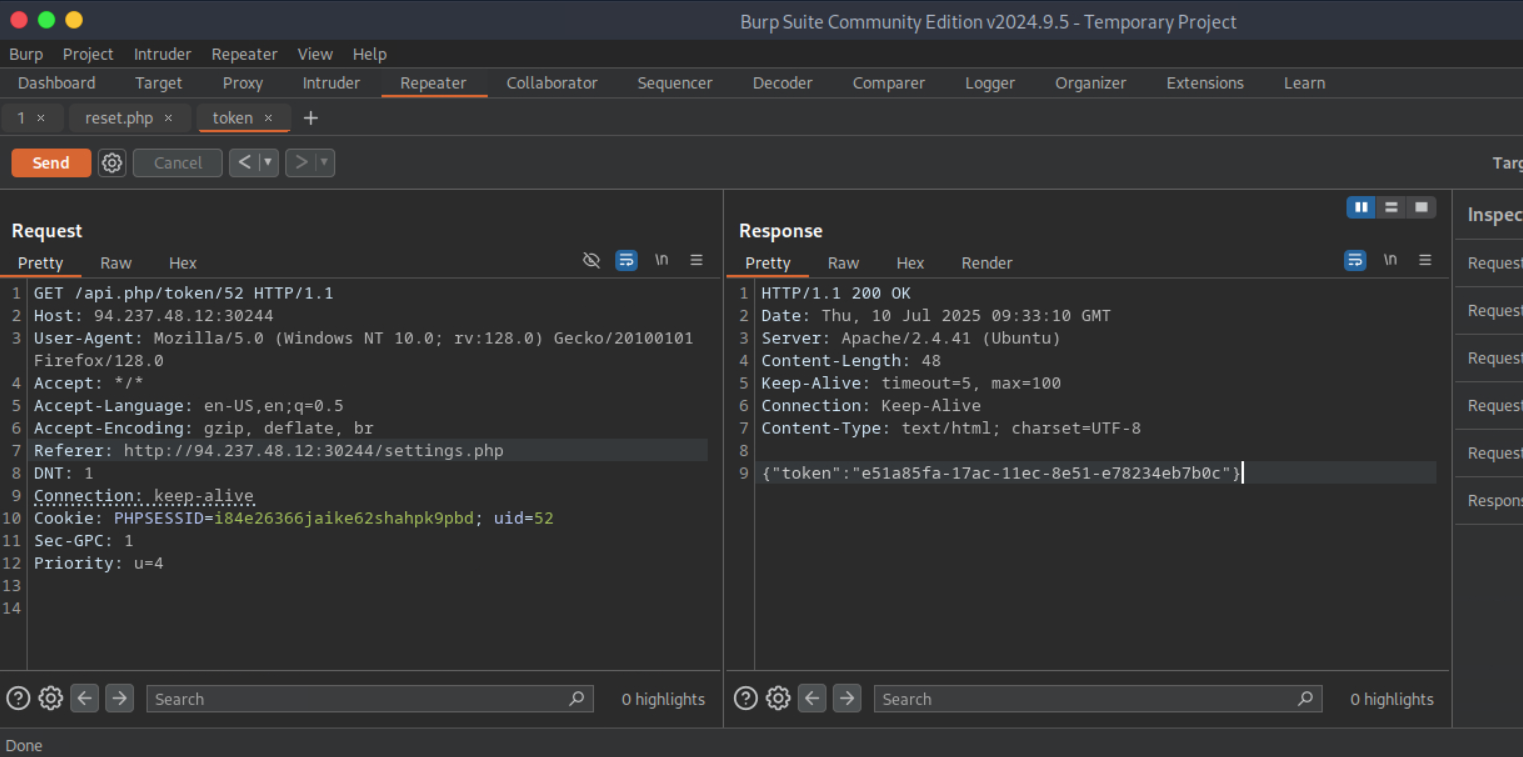Toggle hide non-printable eye icon in Request
The height and width of the screenshot is (757, 1523).
pos(591,260)
